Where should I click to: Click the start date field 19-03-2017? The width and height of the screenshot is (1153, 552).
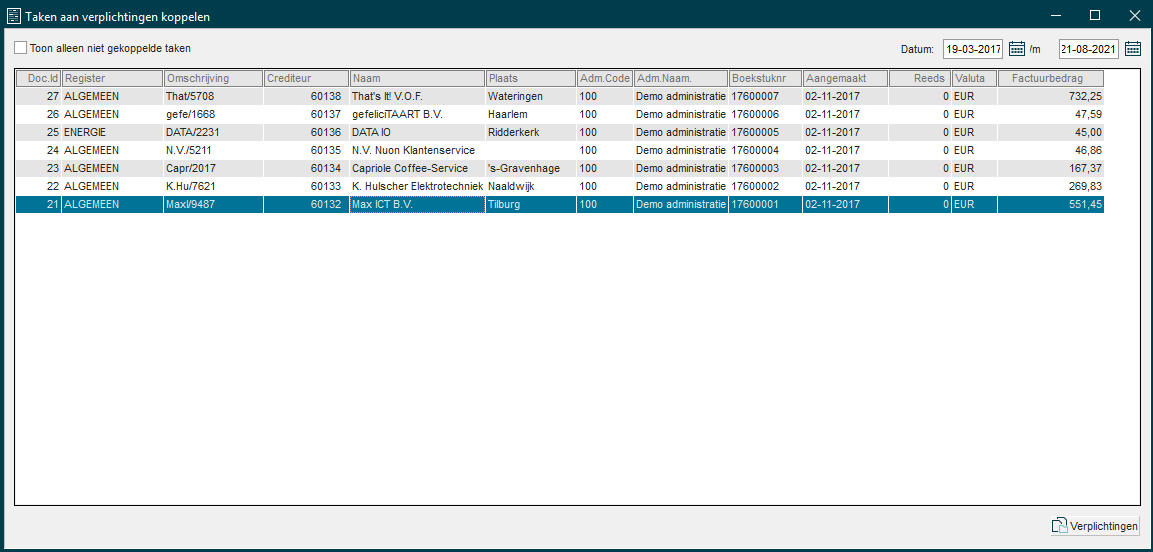(972, 49)
